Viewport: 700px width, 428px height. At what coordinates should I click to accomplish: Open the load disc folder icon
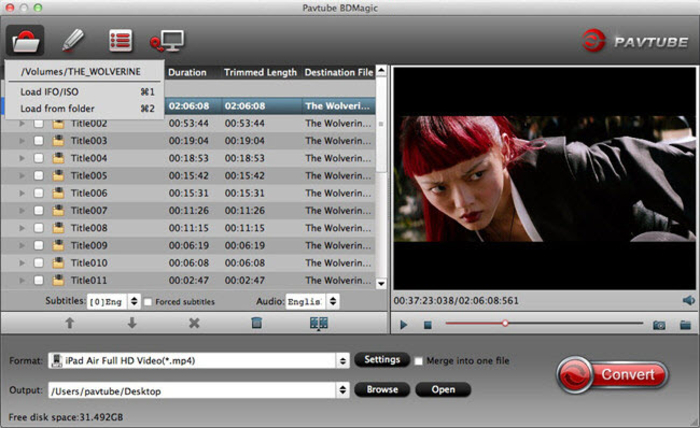coord(25,41)
